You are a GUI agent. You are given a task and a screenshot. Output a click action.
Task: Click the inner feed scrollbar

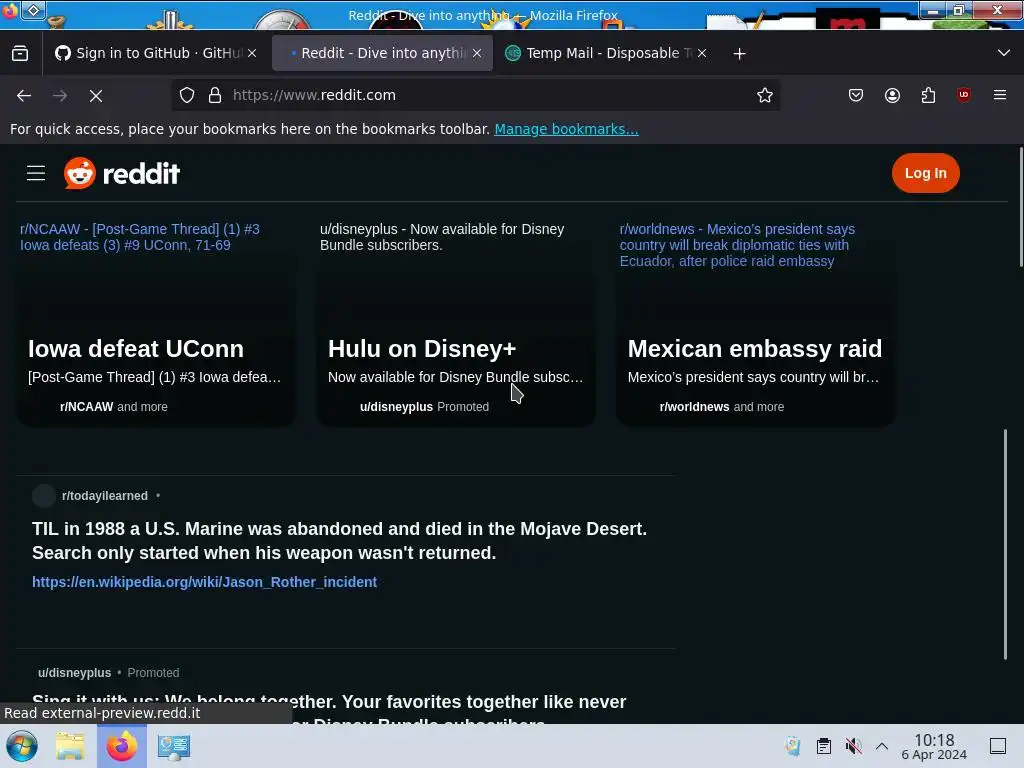pos(1005,545)
